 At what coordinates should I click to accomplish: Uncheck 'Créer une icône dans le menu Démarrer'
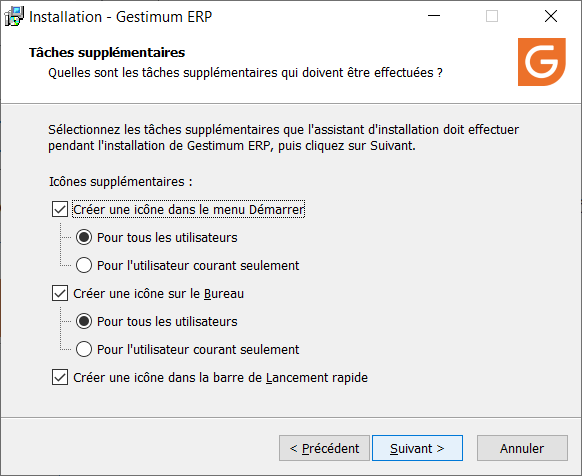(x=60, y=209)
